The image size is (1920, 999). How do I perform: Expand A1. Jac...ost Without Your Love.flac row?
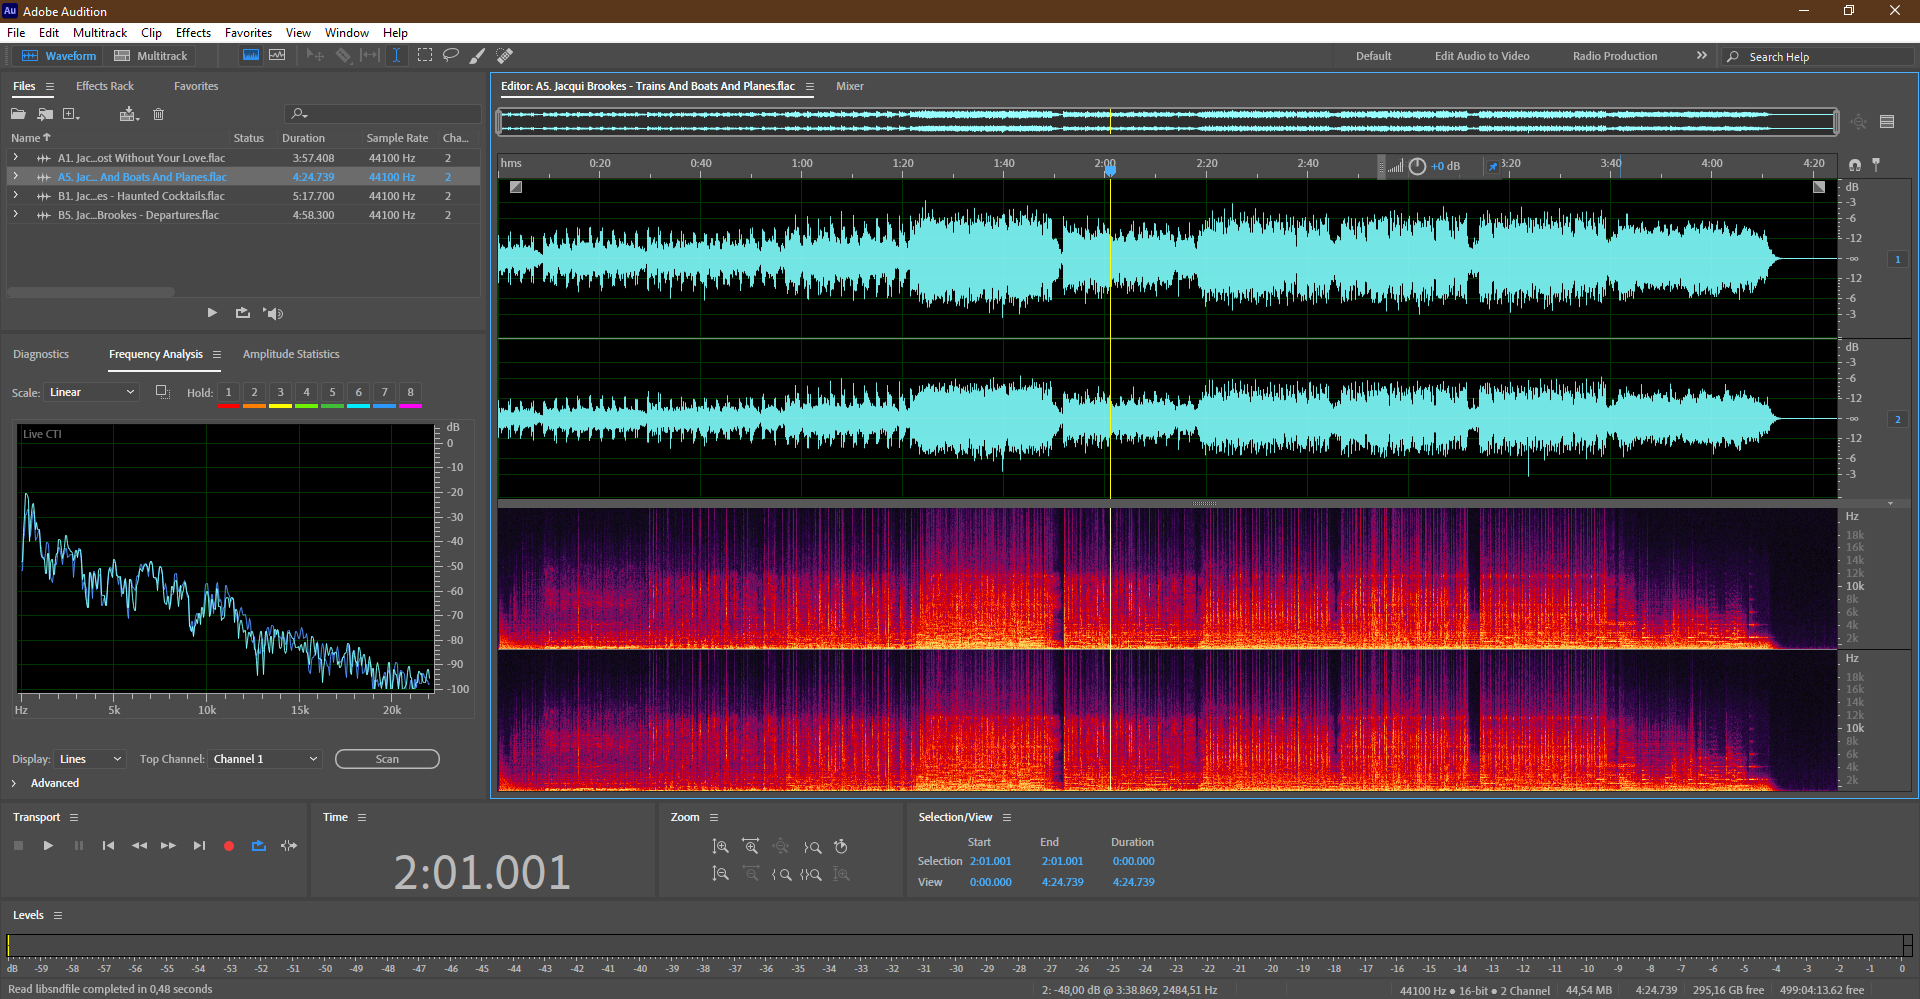point(15,158)
